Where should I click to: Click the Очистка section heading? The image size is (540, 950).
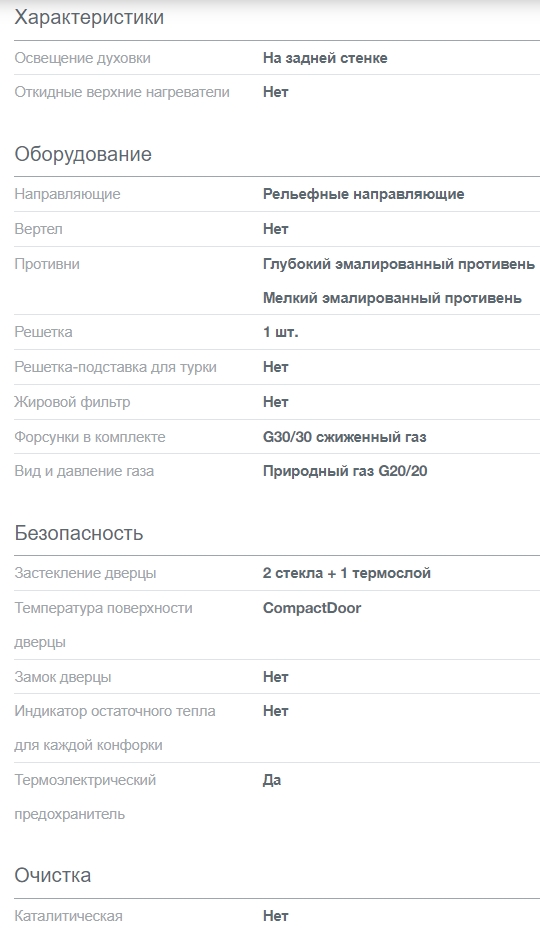(53, 875)
